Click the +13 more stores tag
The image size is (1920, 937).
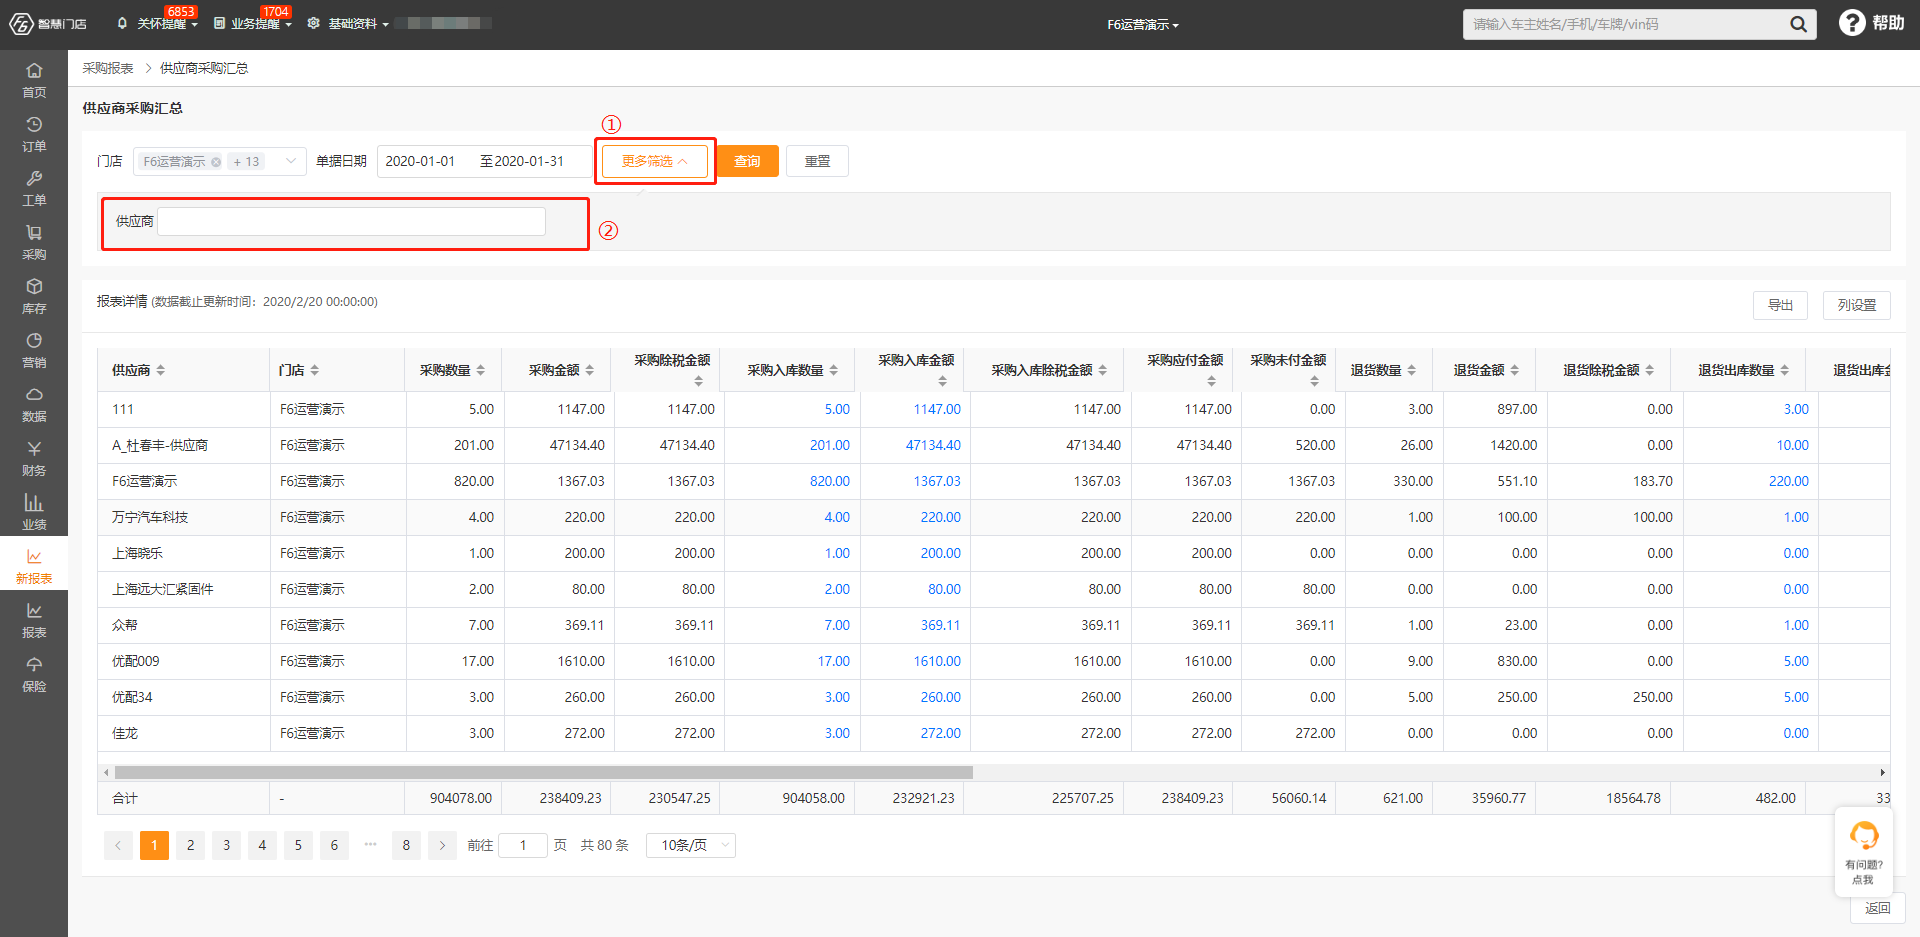pyautogui.click(x=246, y=162)
